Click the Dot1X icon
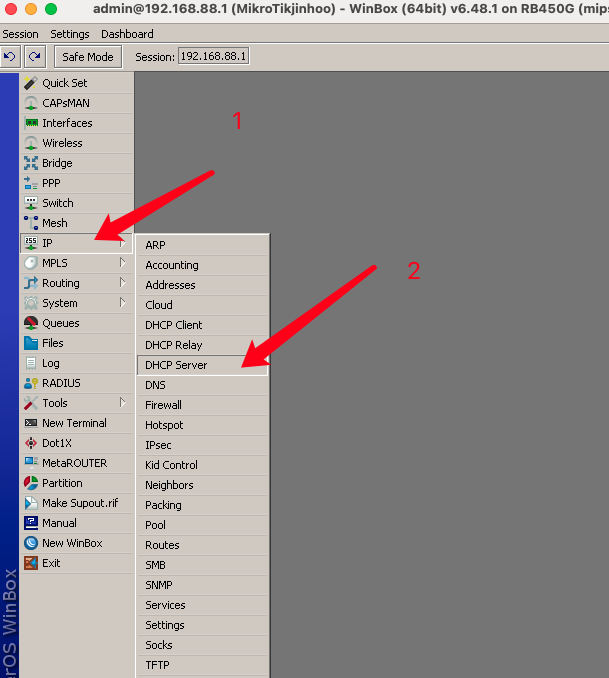Screen dimensions: 609x678 click(x=31, y=443)
